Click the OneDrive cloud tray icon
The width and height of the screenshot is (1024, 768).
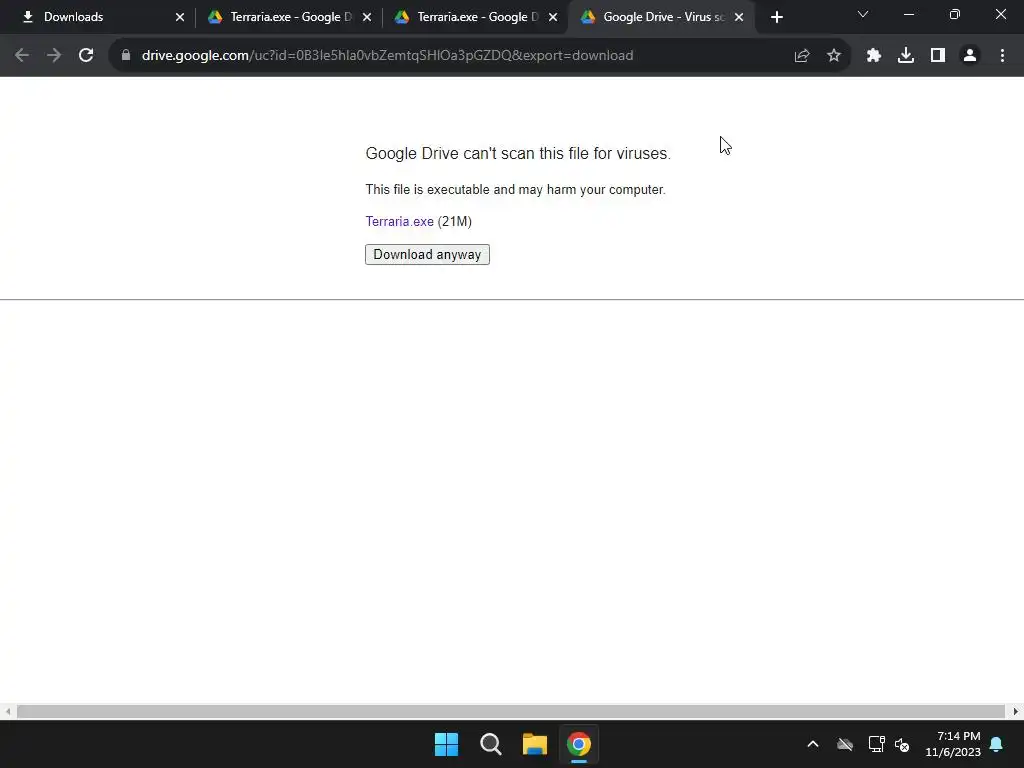click(x=845, y=744)
